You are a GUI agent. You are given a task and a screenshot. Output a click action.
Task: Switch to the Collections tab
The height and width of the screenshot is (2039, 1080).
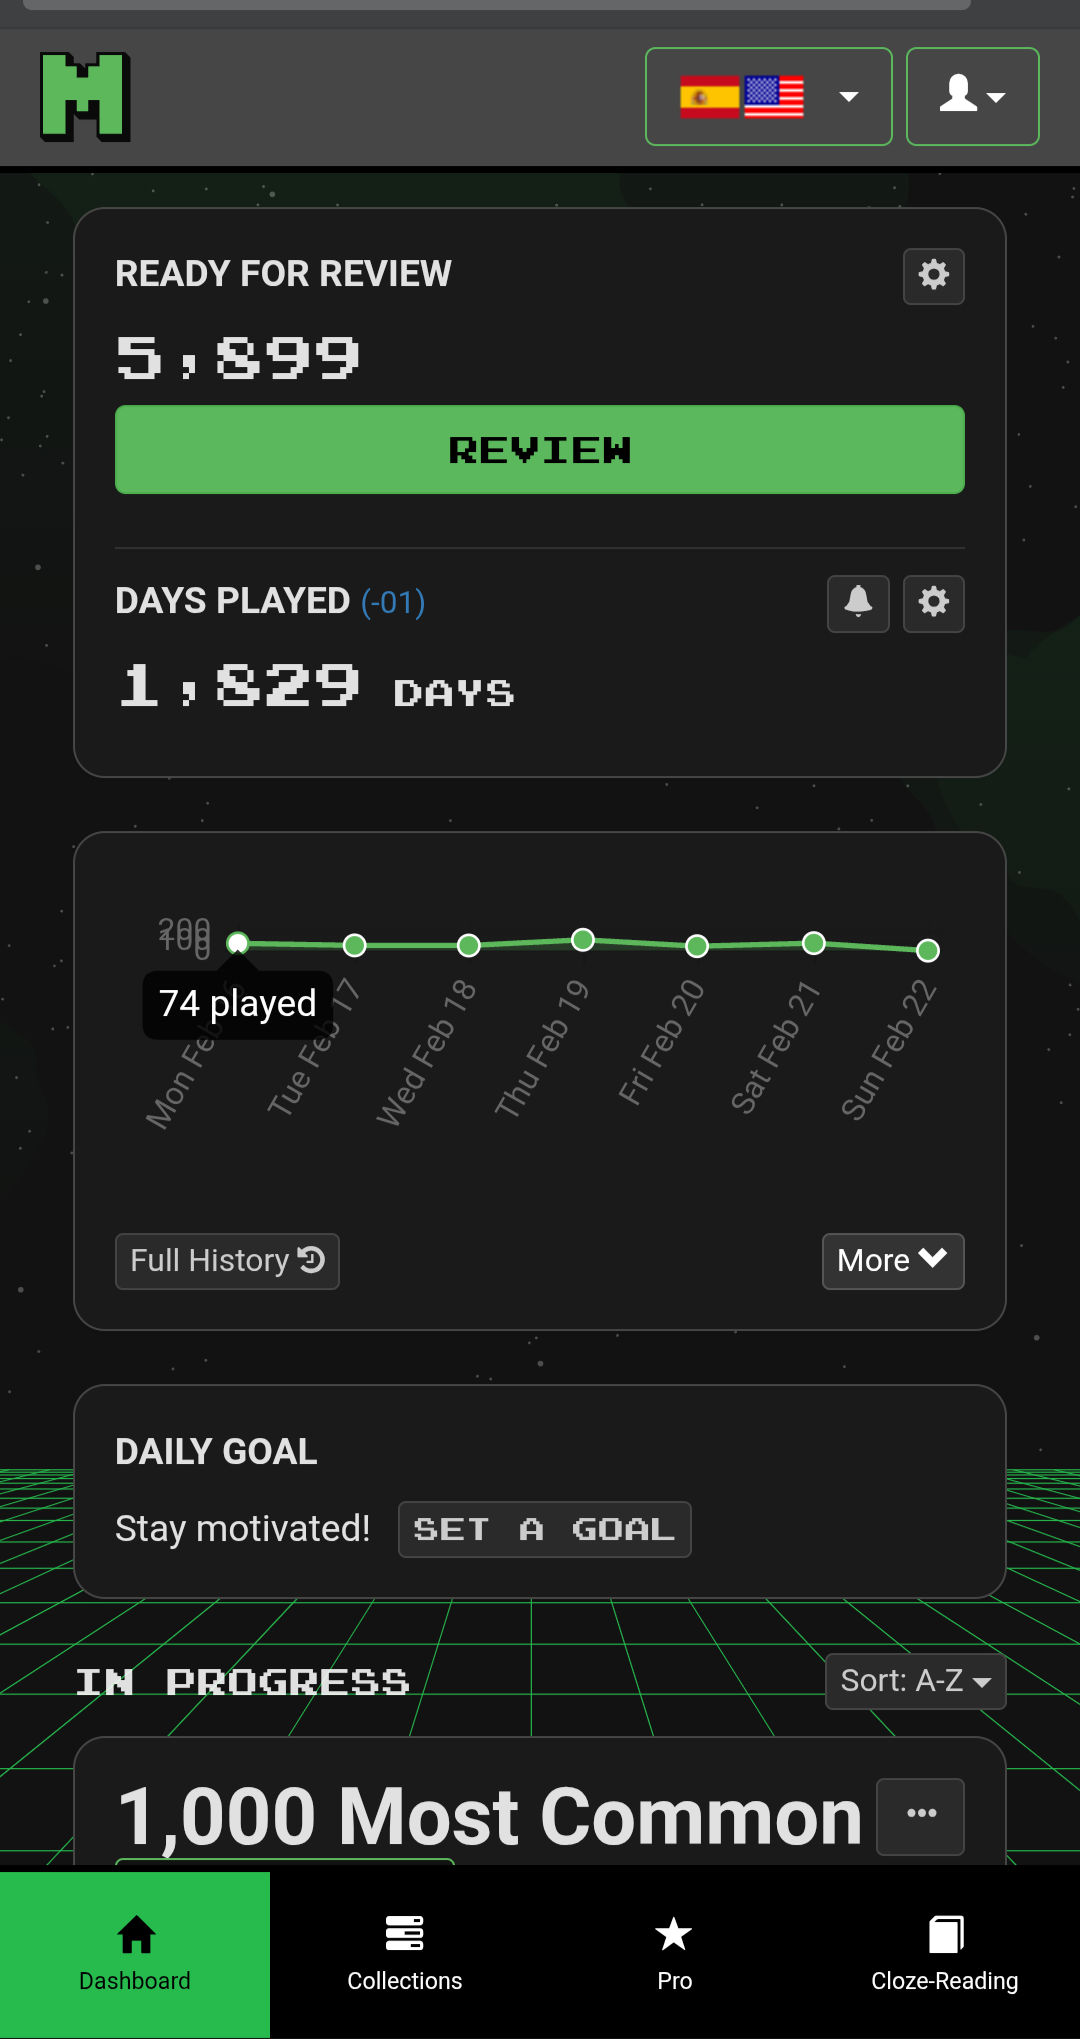point(405,1954)
